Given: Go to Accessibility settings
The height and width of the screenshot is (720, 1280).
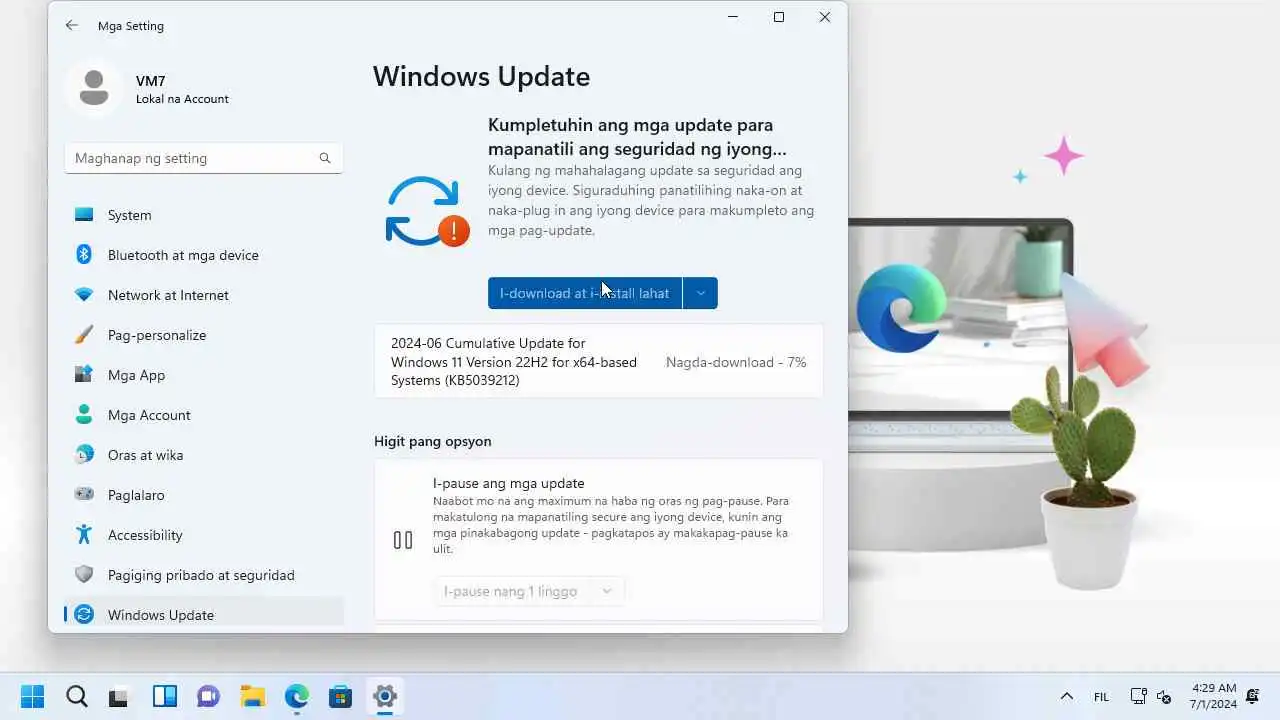Looking at the screenshot, I should click(204, 535).
